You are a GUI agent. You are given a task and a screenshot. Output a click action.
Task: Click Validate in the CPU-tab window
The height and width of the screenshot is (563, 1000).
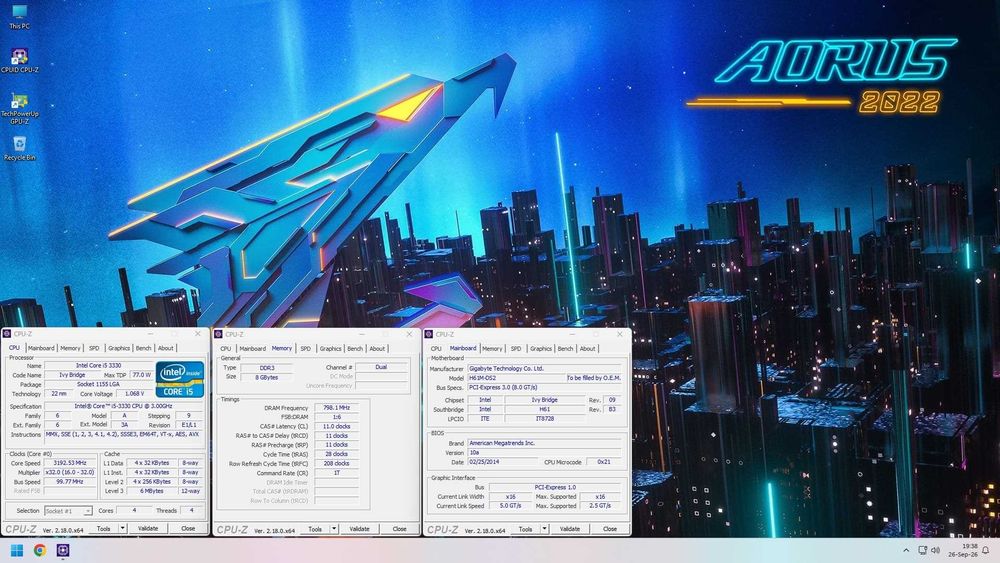pos(148,529)
